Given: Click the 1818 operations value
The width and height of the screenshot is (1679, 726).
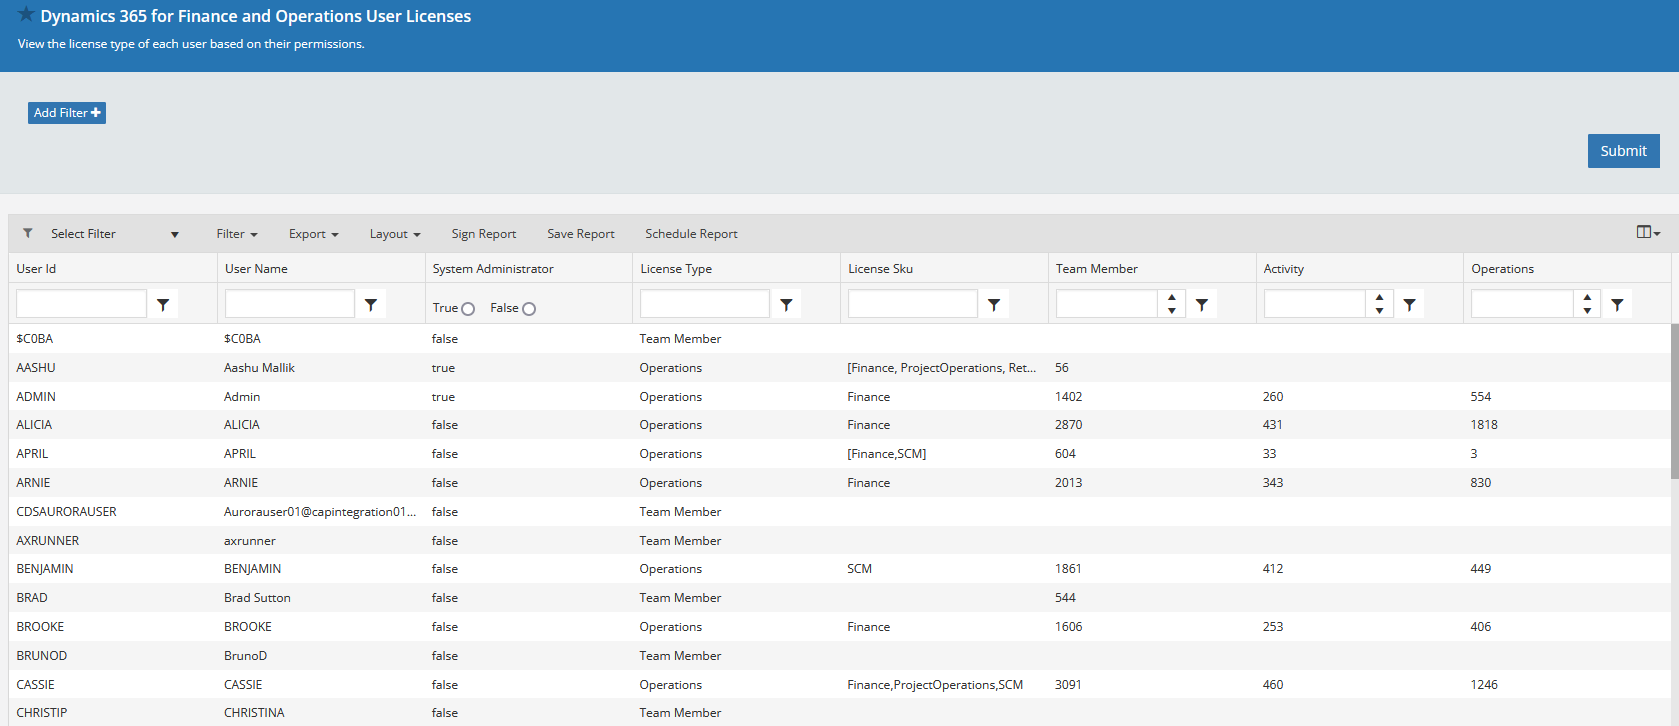Looking at the screenshot, I should [1484, 425].
